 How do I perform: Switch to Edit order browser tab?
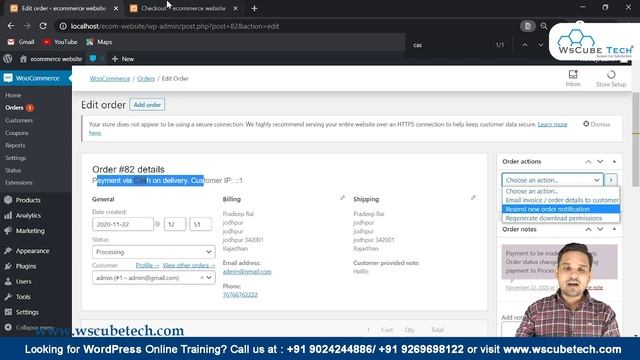click(x=63, y=8)
